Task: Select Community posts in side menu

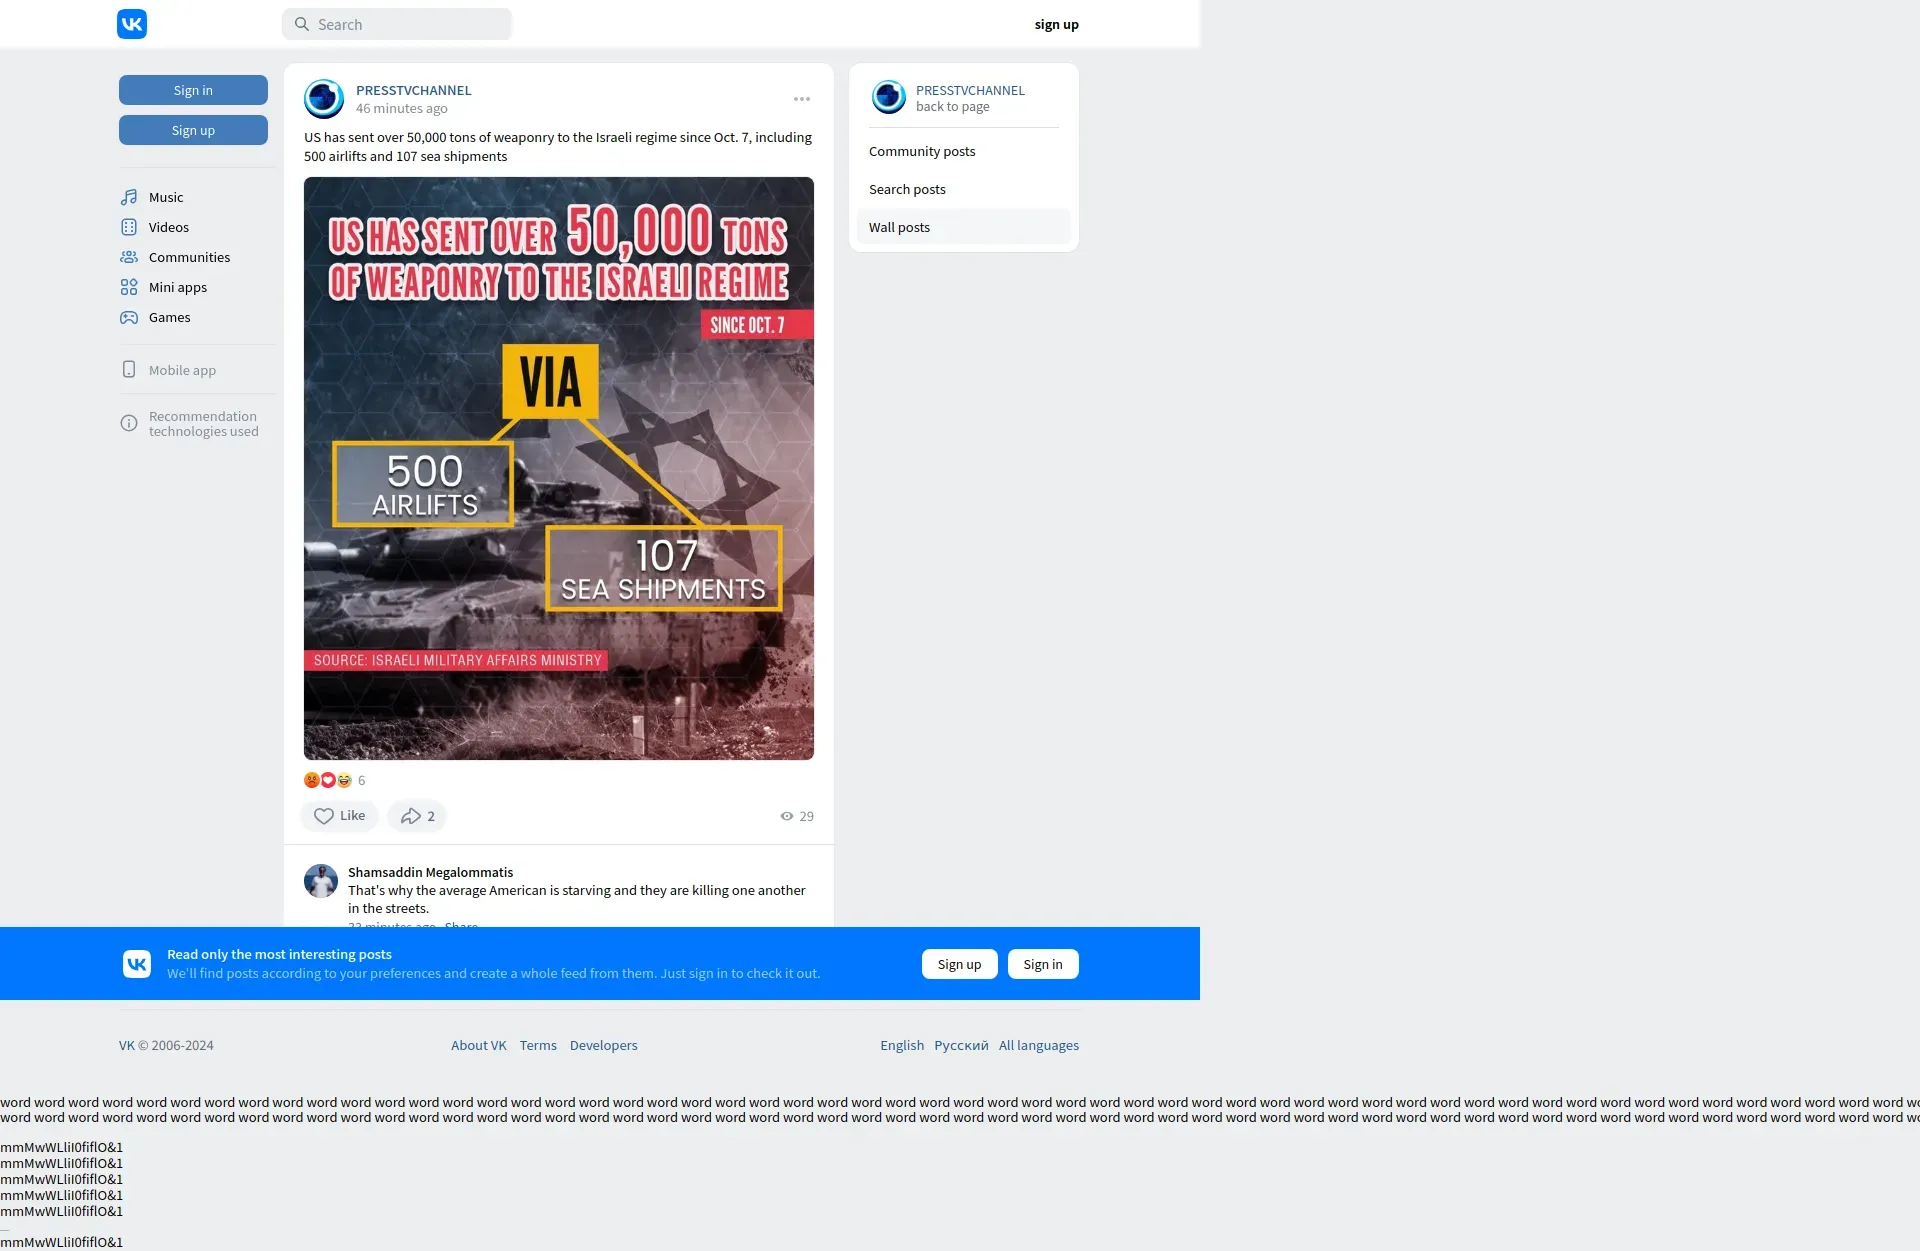Action: (x=922, y=151)
